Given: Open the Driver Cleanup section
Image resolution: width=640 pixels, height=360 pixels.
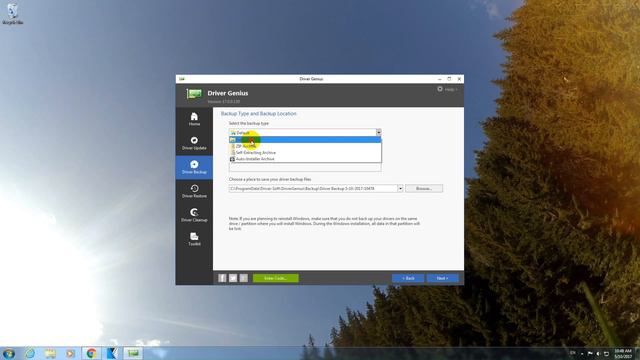Looking at the screenshot, I should pos(194,215).
